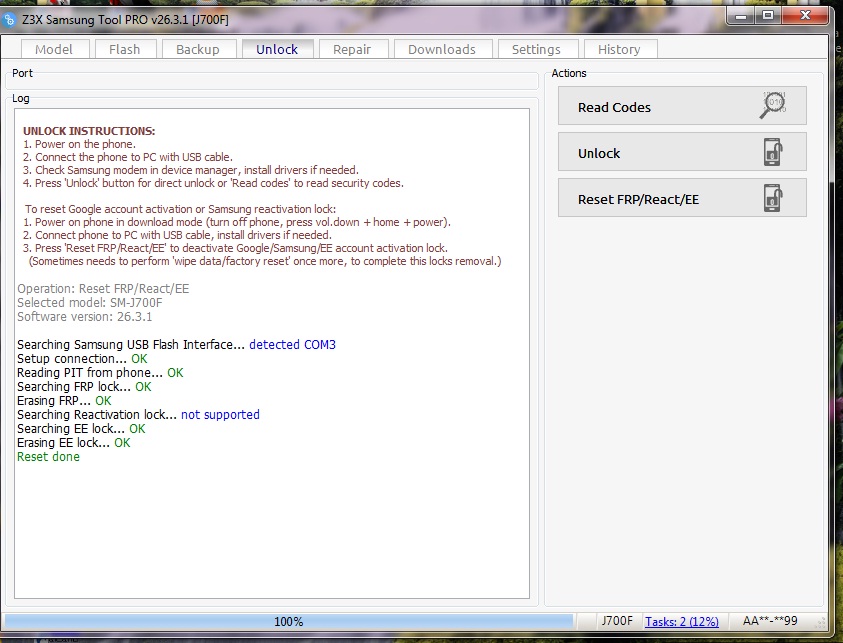Image resolution: width=843 pixels, height=643 pixels.
Task: Click 'Searching FRP lock... OK' log line
Action: 84,387
